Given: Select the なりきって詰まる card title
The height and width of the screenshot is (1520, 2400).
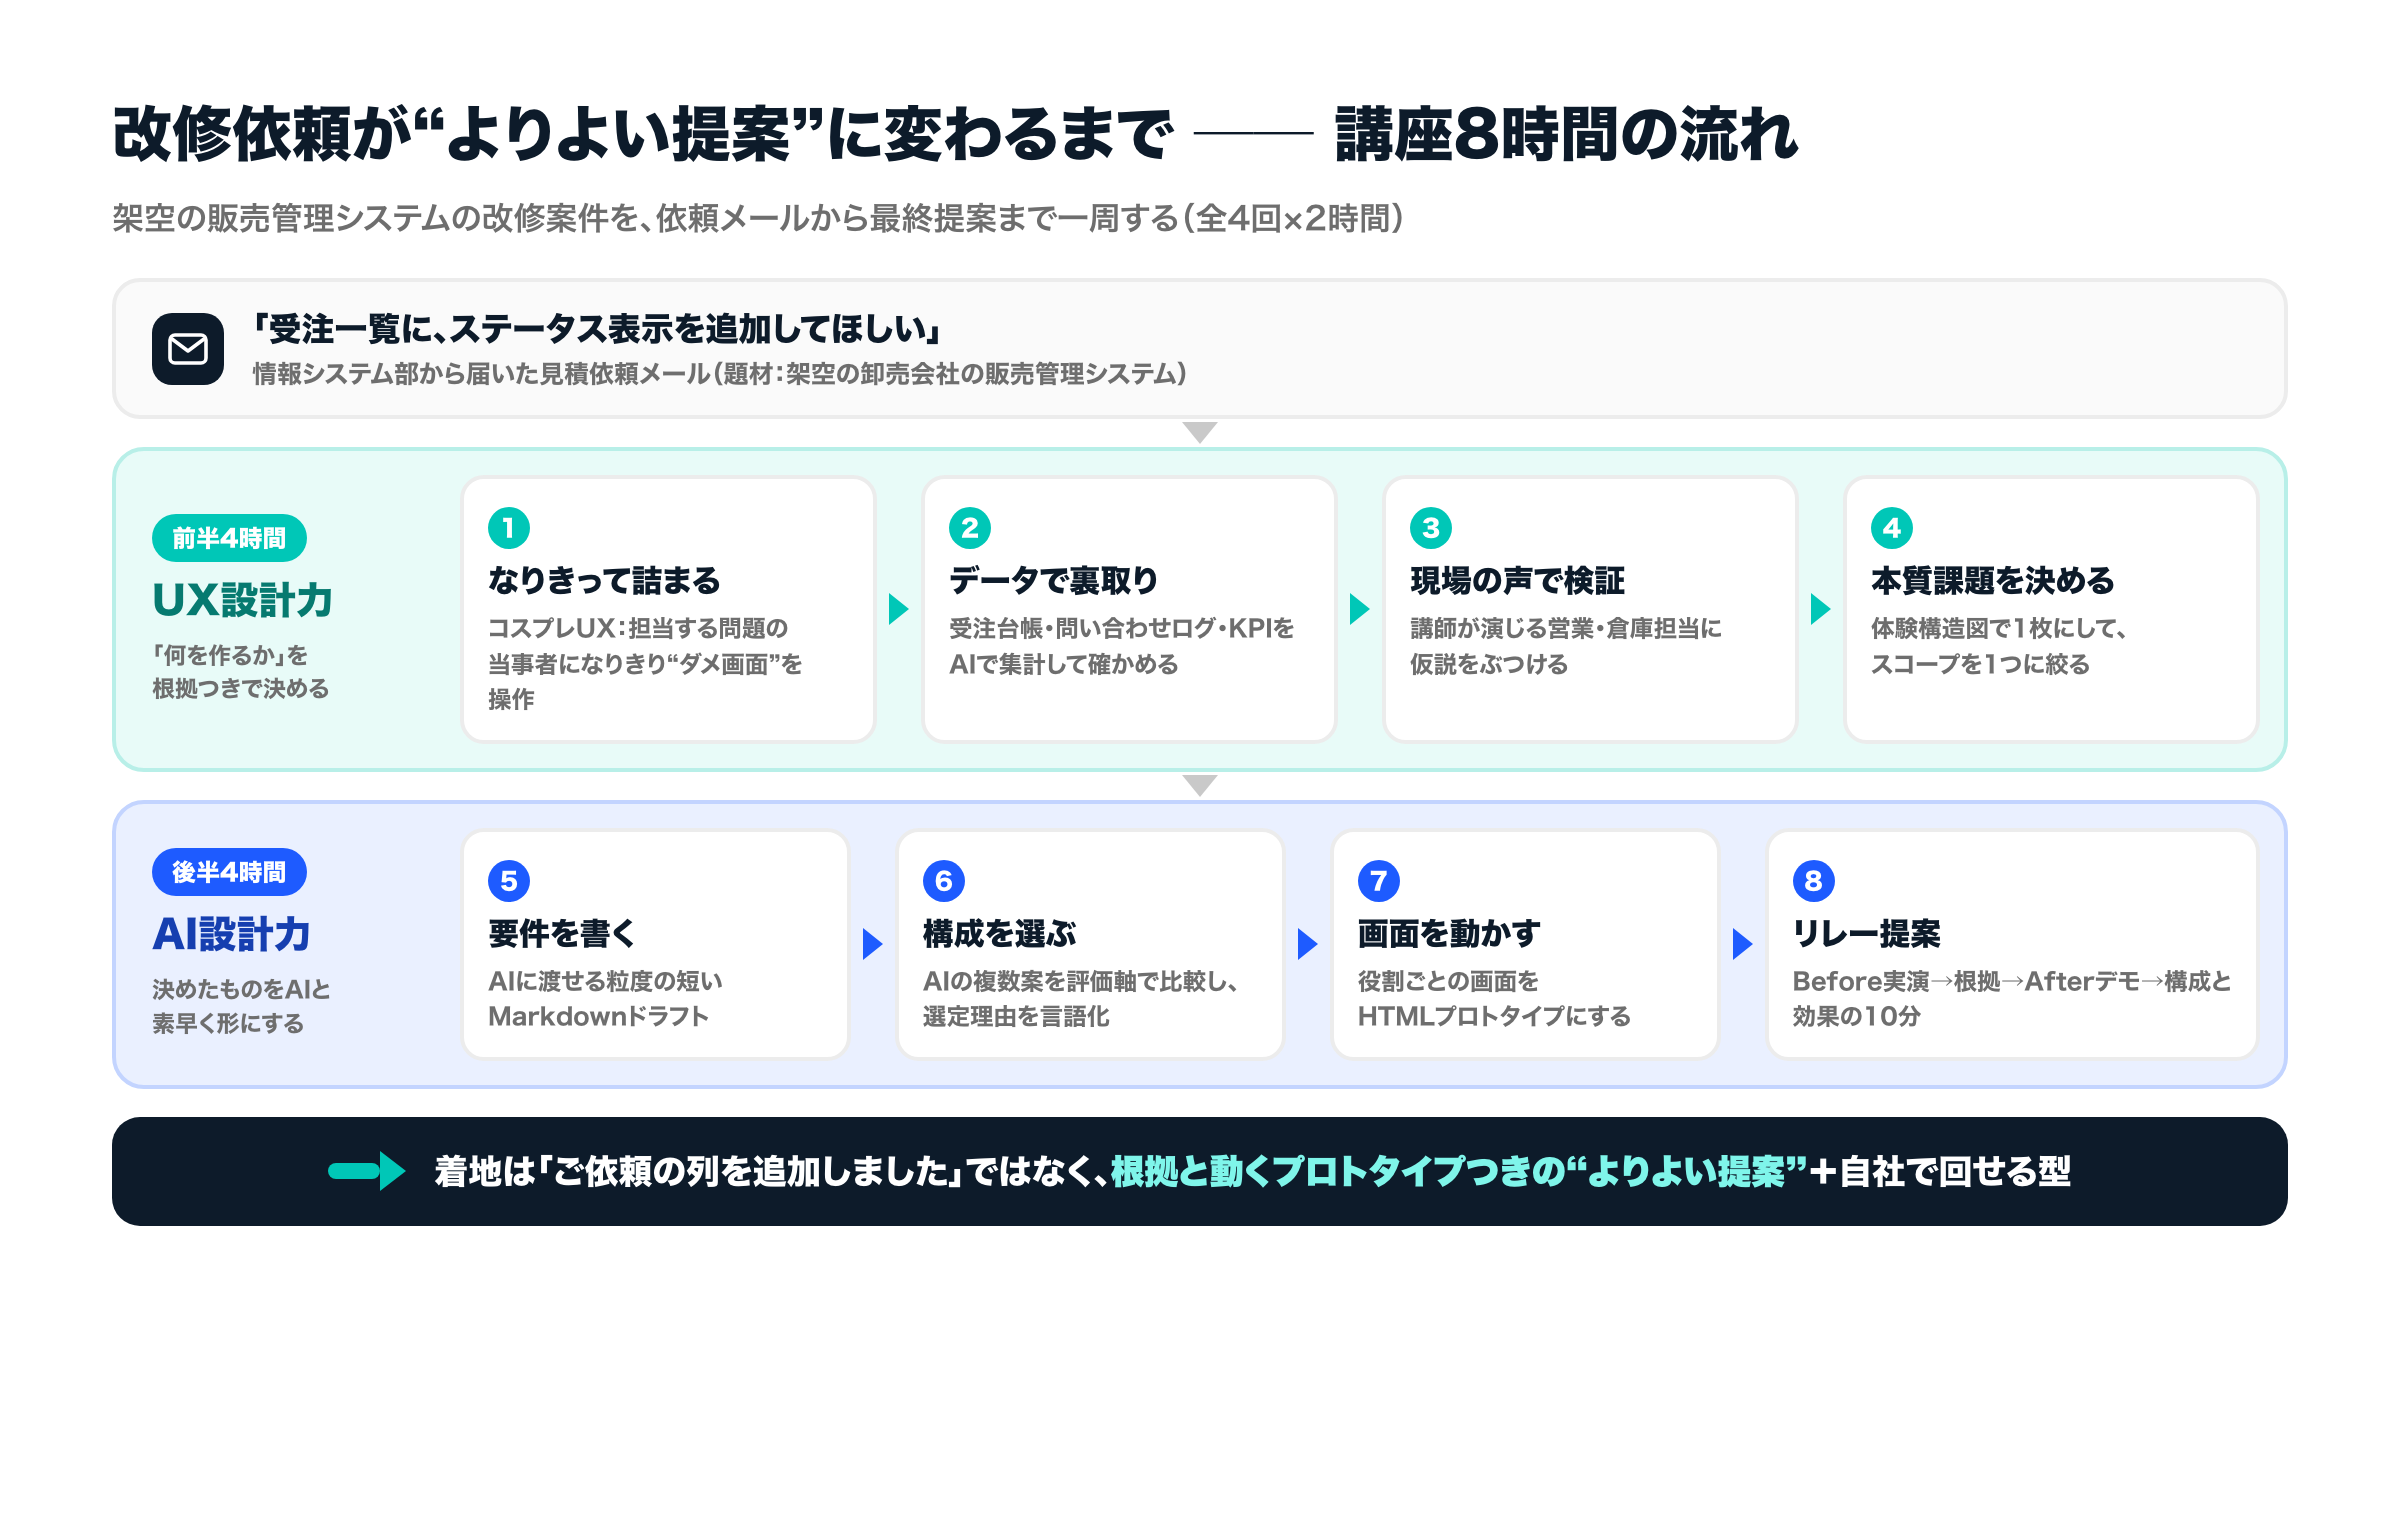Looking at the screenshot, I should tap(604, 581).
